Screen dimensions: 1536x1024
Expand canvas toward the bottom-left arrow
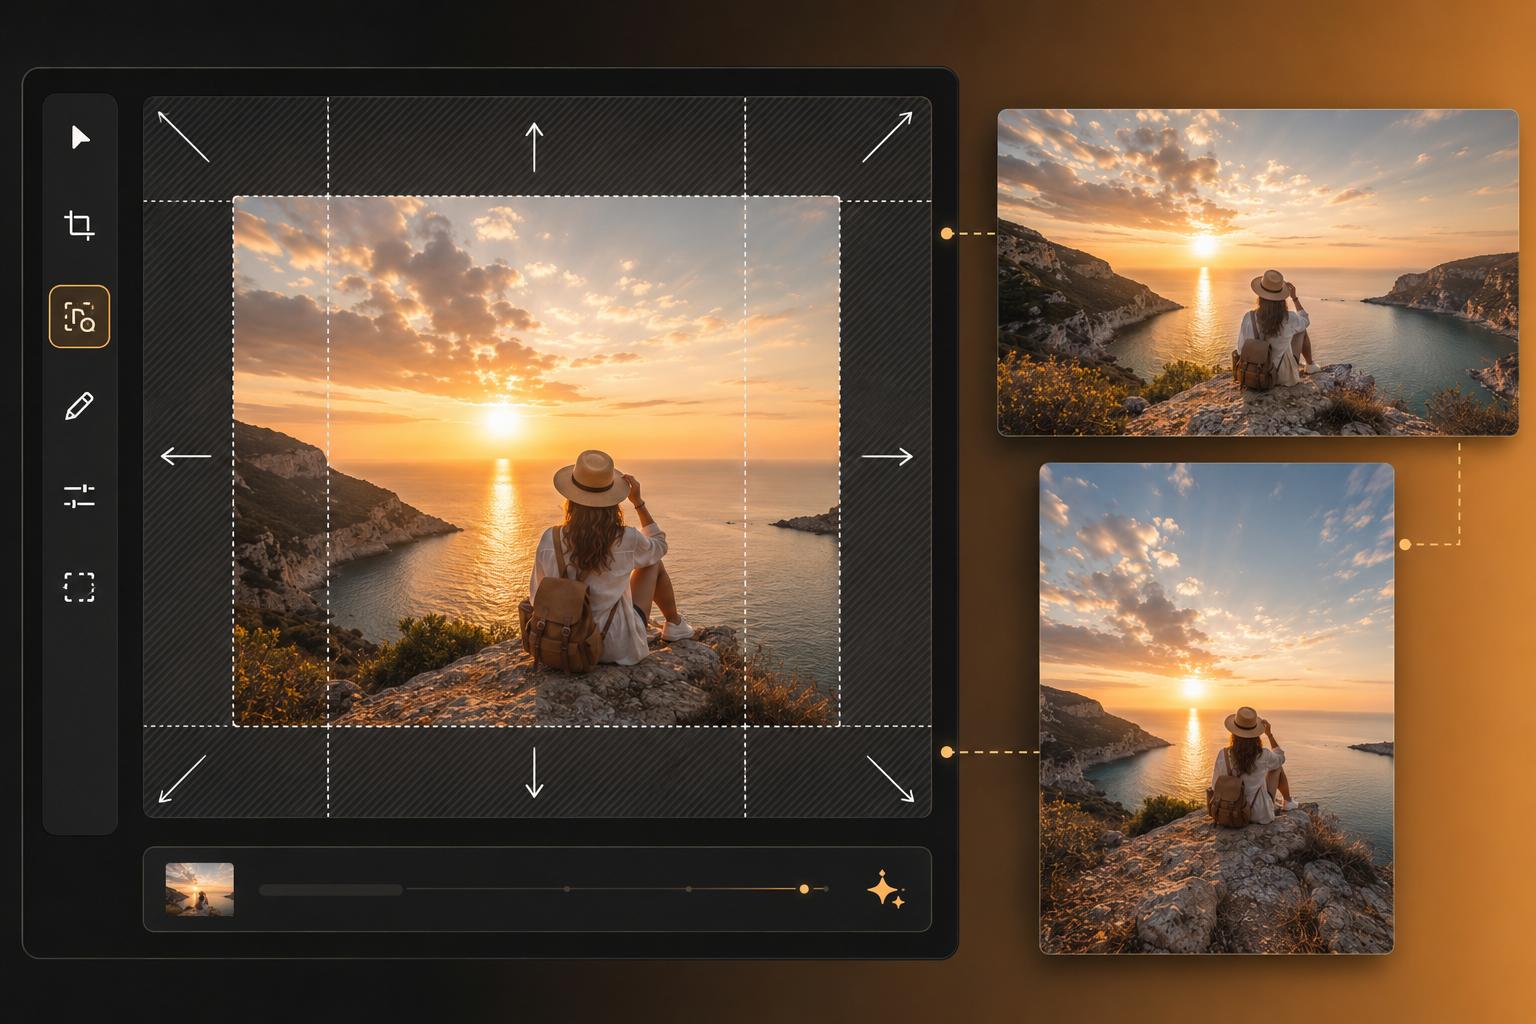(x=182, y=779)
